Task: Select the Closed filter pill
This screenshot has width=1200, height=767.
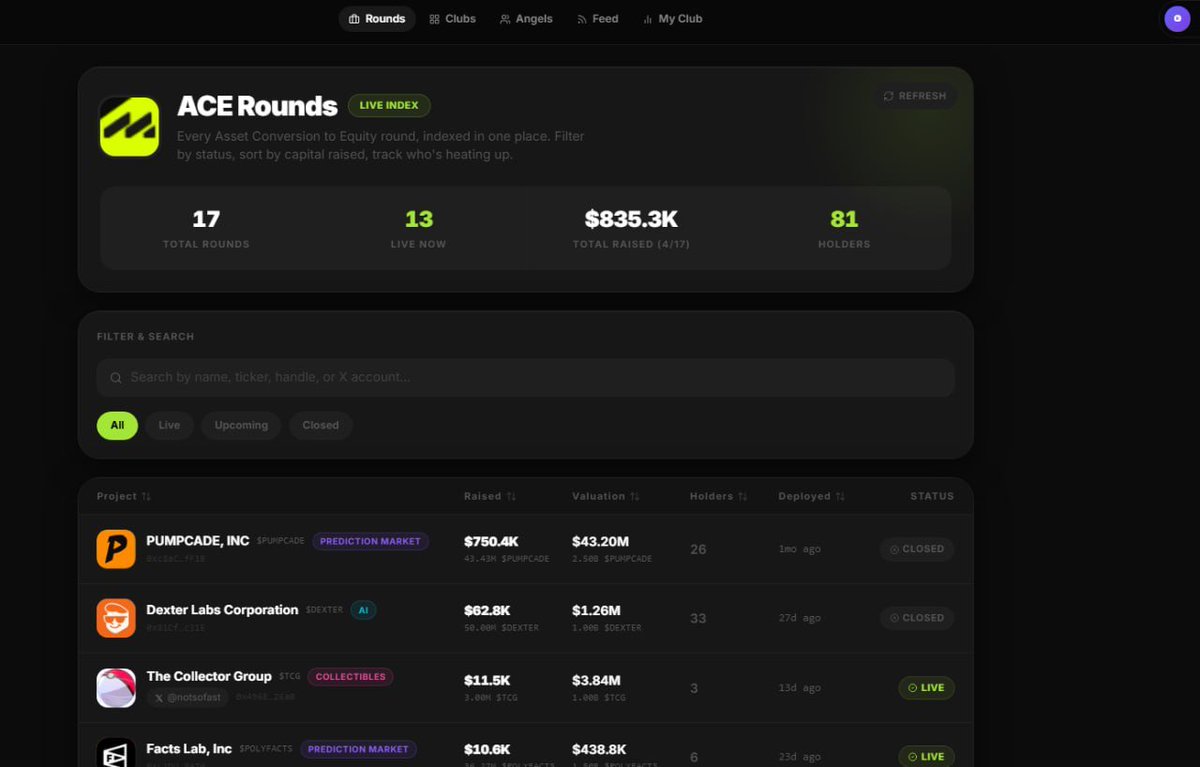Action: (320, 425)
